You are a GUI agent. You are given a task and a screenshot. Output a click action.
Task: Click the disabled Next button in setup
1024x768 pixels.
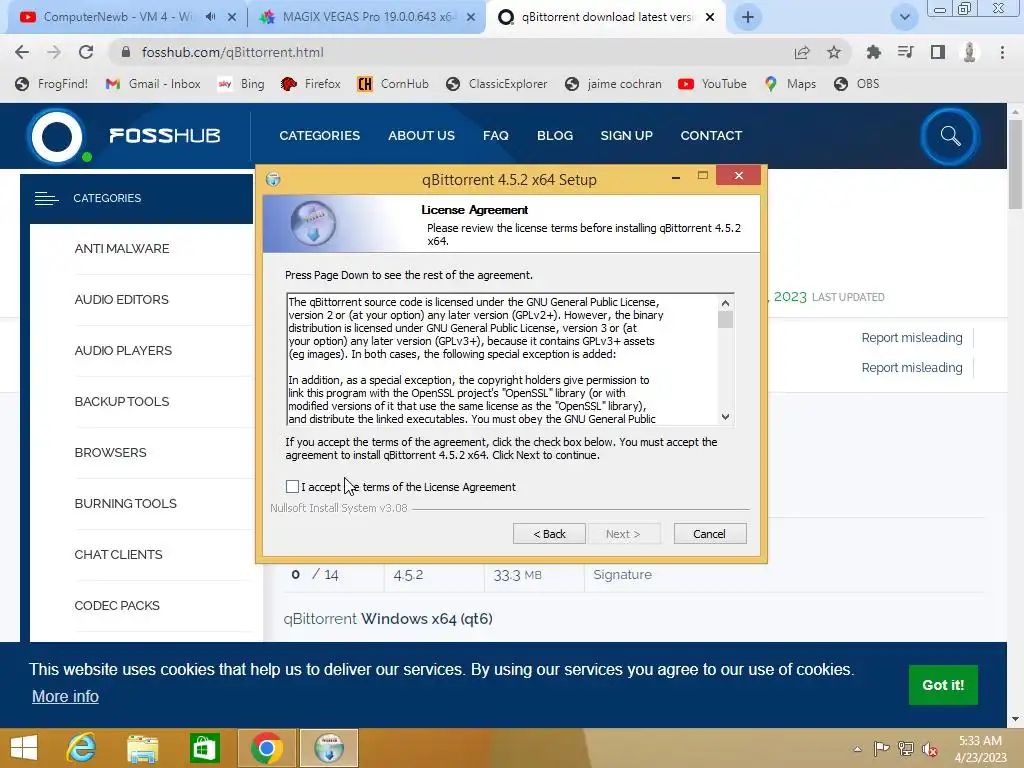point(624,534)
